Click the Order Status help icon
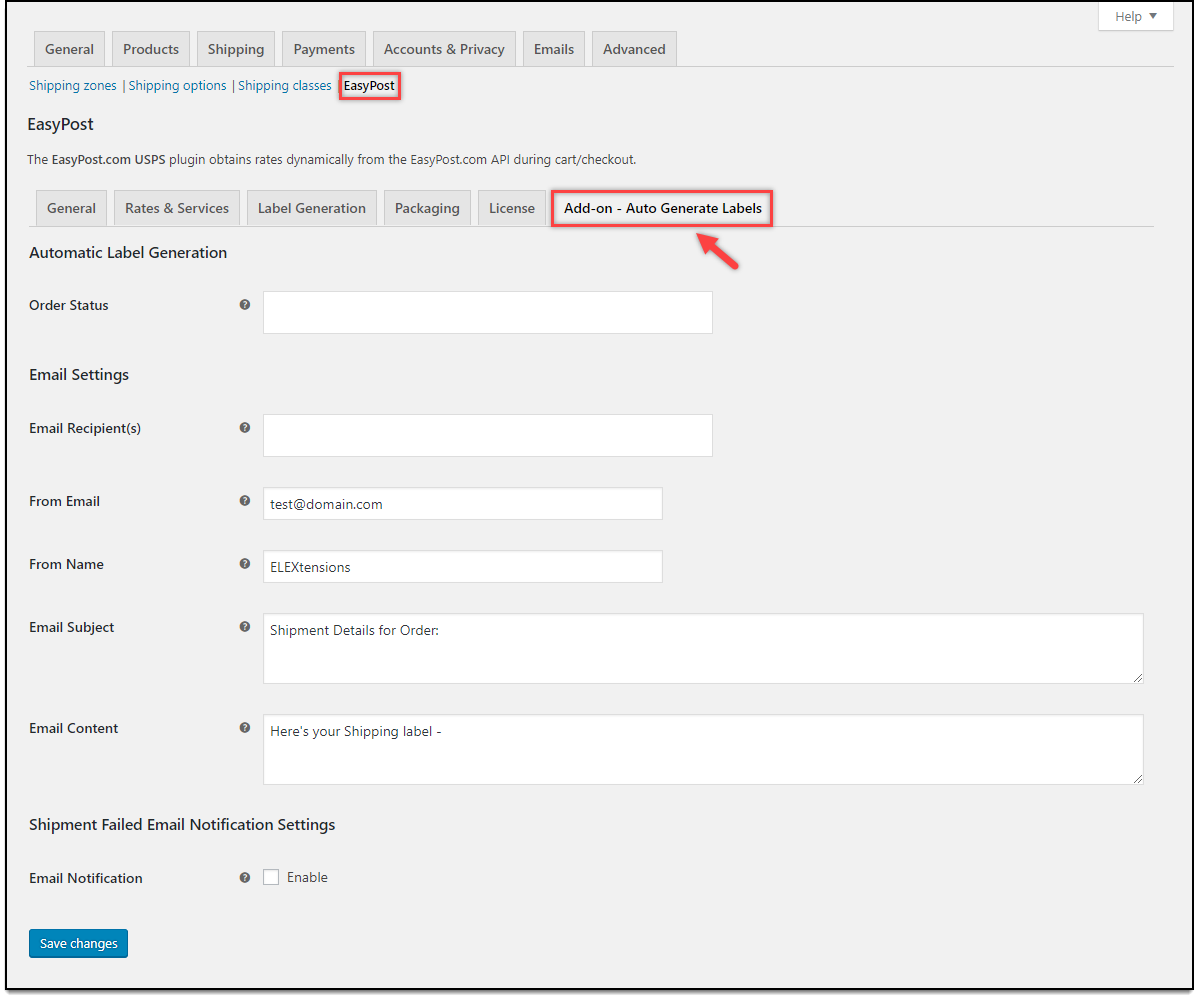This screenshot has height=1000, width=1199. (245, 305)
